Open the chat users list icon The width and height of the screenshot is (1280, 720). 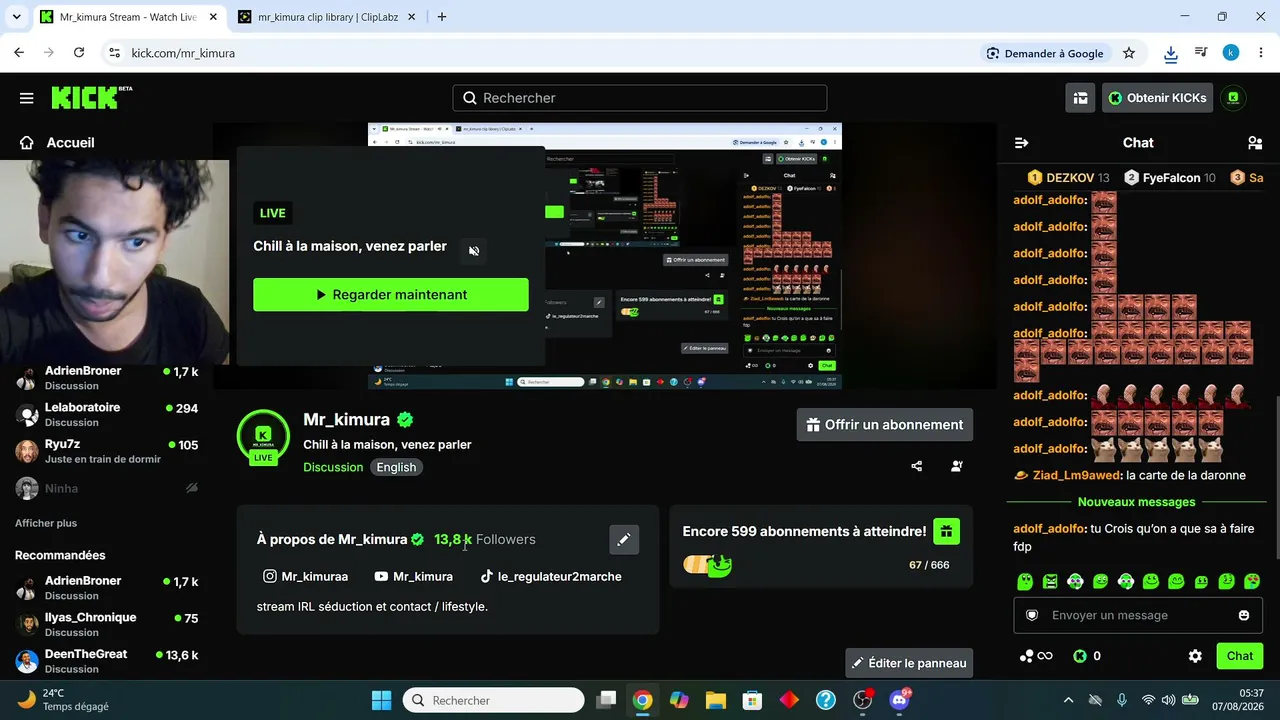pyautogui.click(x=1255, y=143)
